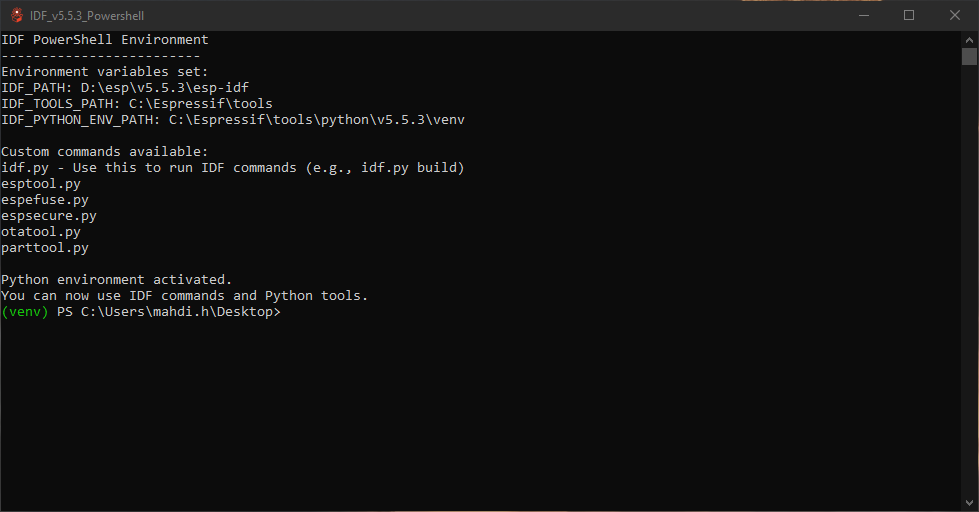Viewport: 979px width, 512px height.
Task: Click the espefuse.py command text
Action: (45, 200)
